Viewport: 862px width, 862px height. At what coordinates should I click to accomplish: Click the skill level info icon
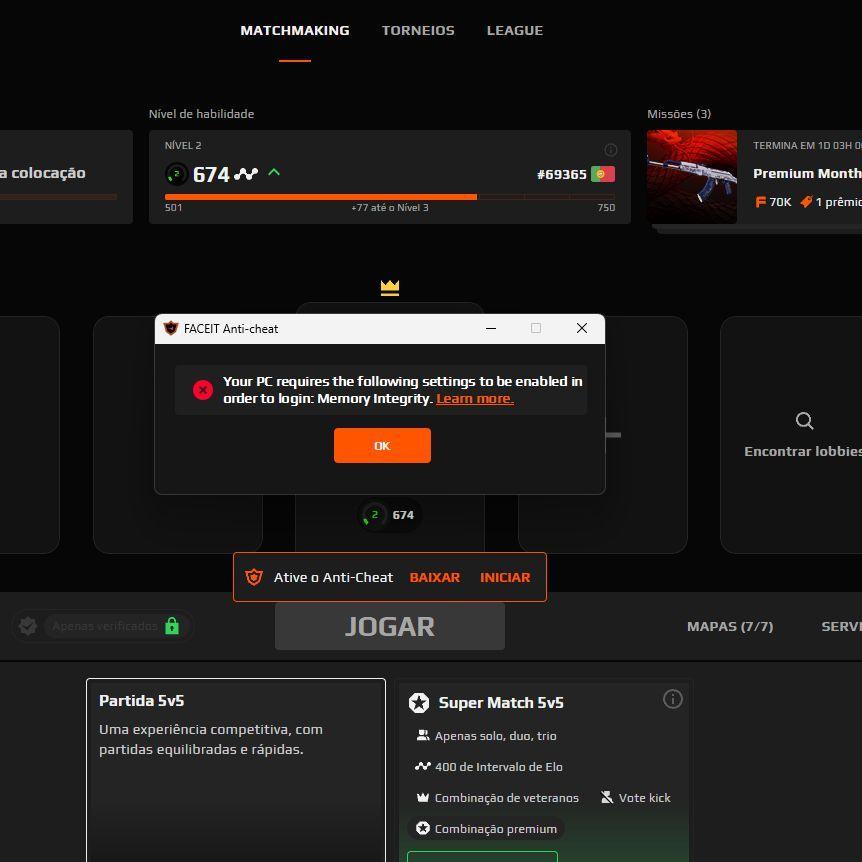click(610, 150)
